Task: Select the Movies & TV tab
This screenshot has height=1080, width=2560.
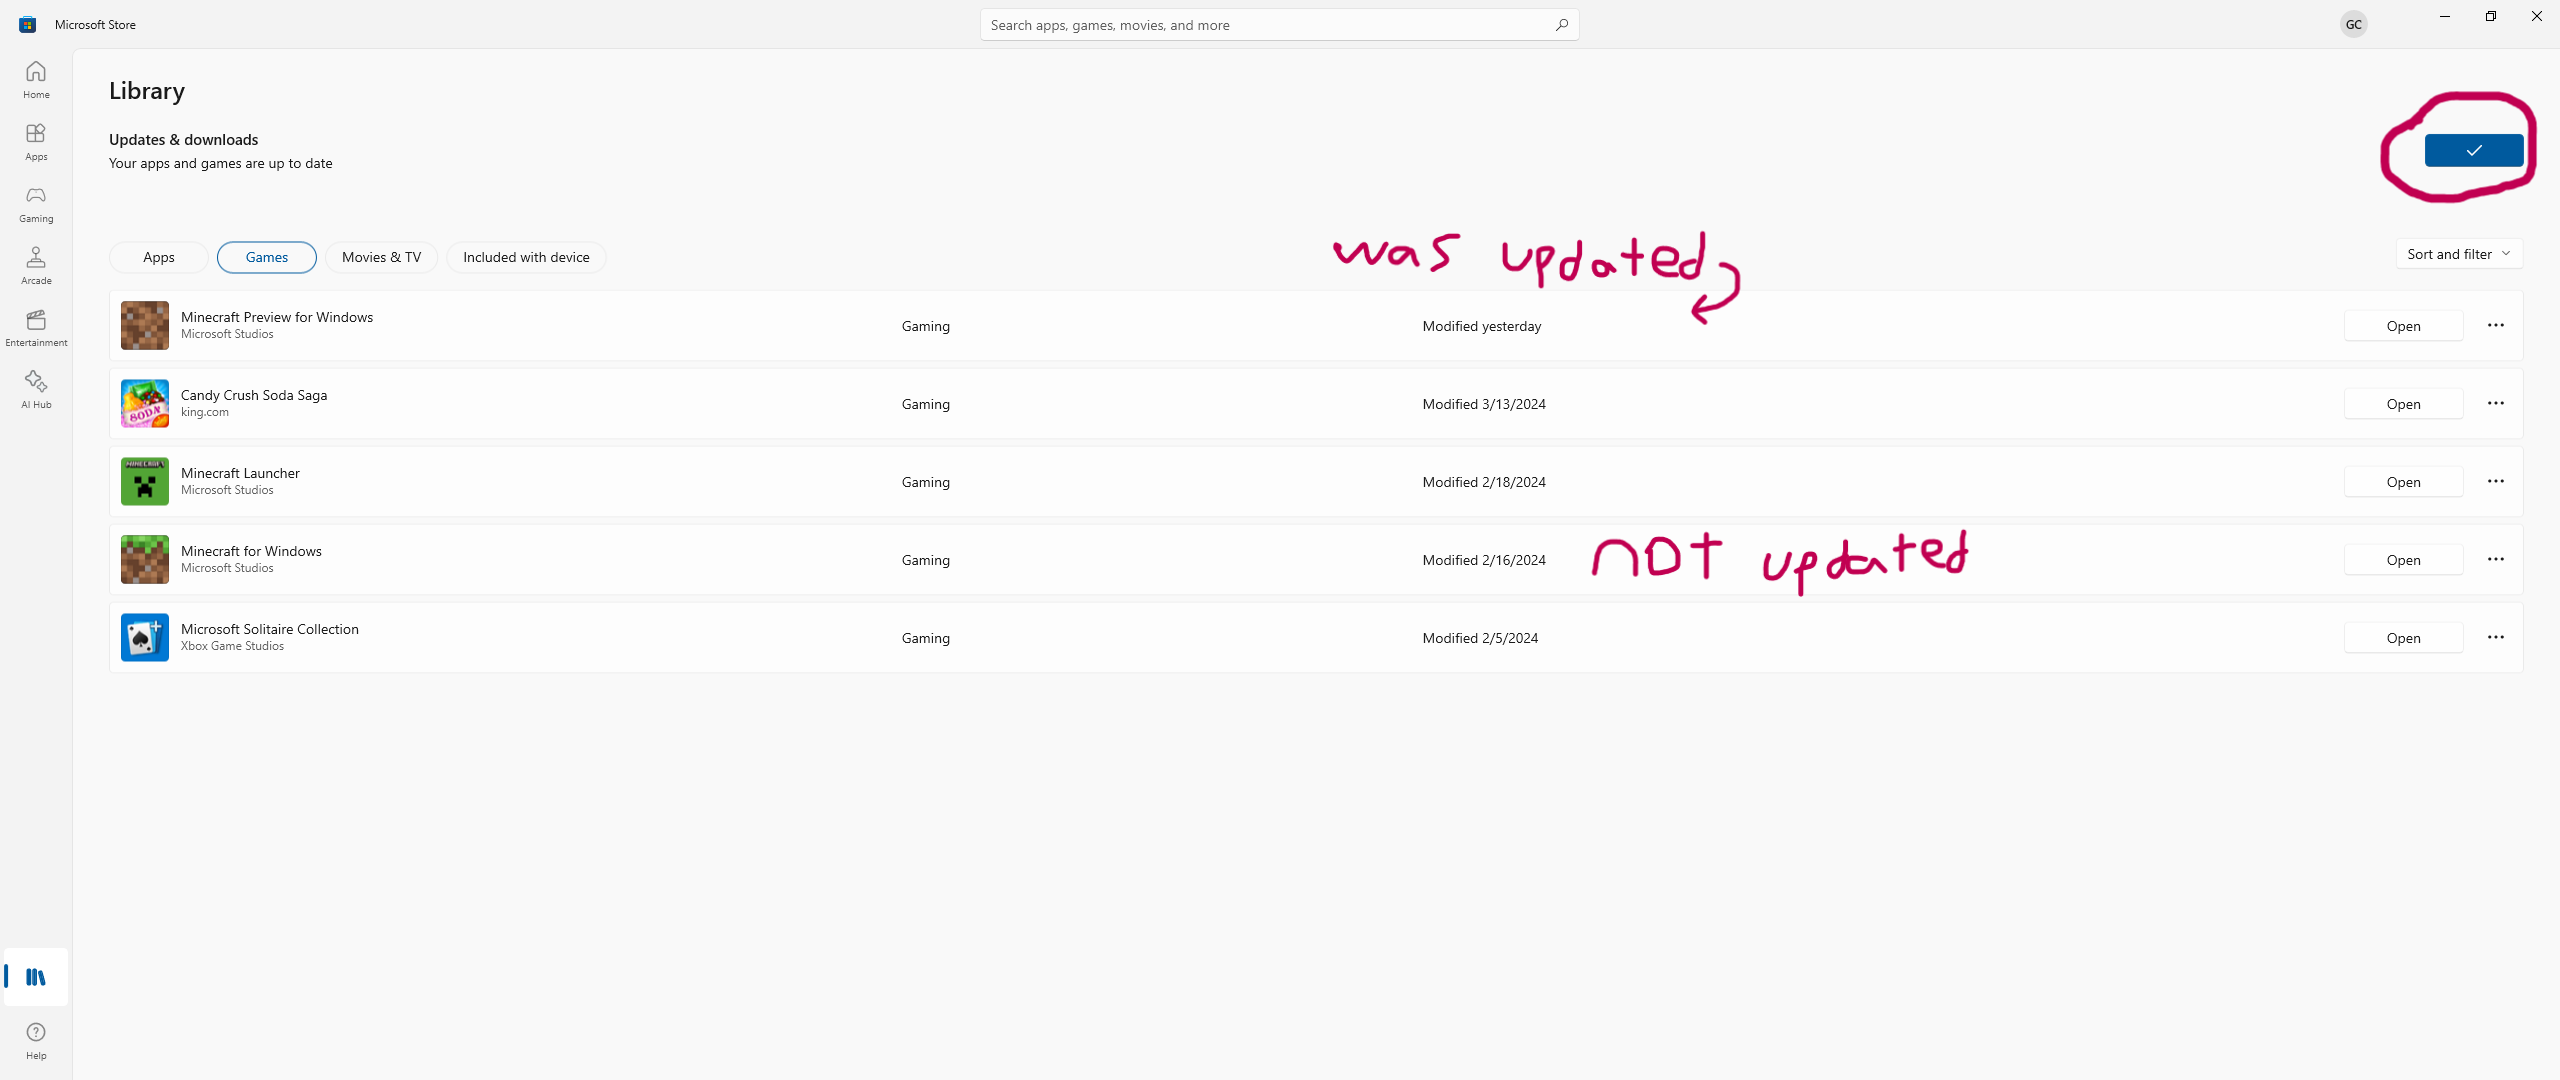Action: [x=381, y=257]
